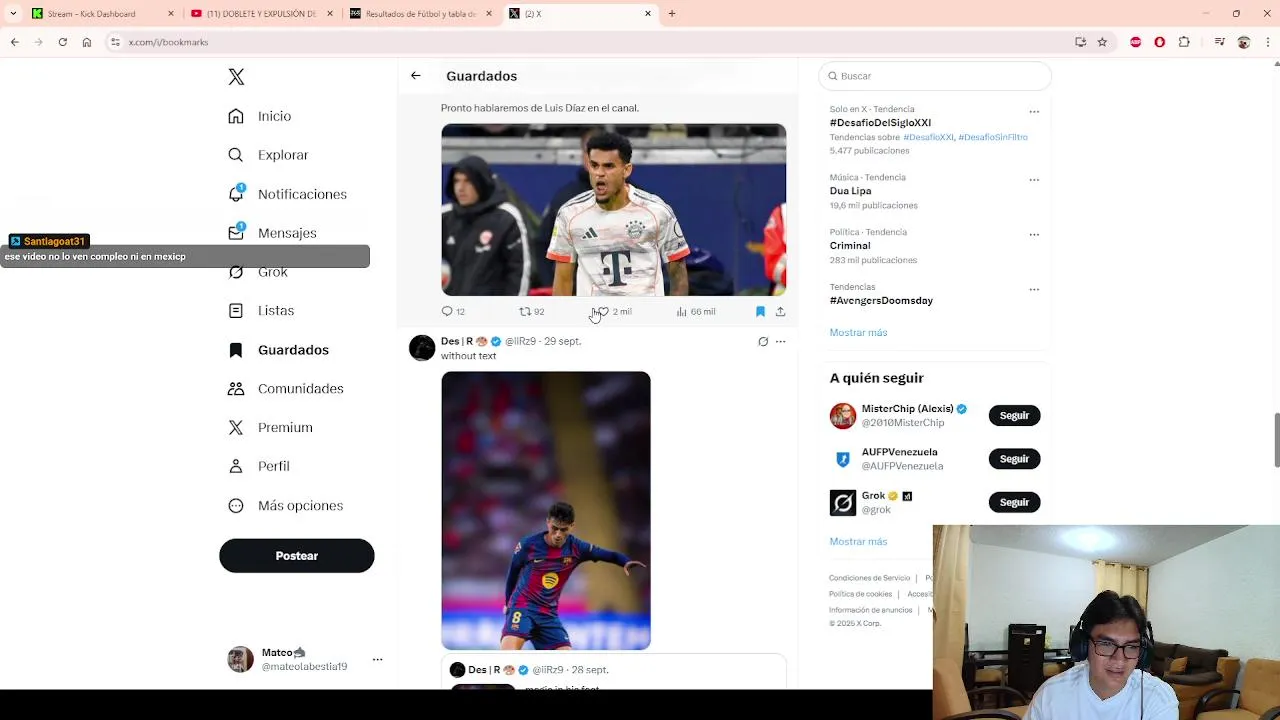Open the Explorar section
This screenshot has width=1280, height=720.
[268, 155]
